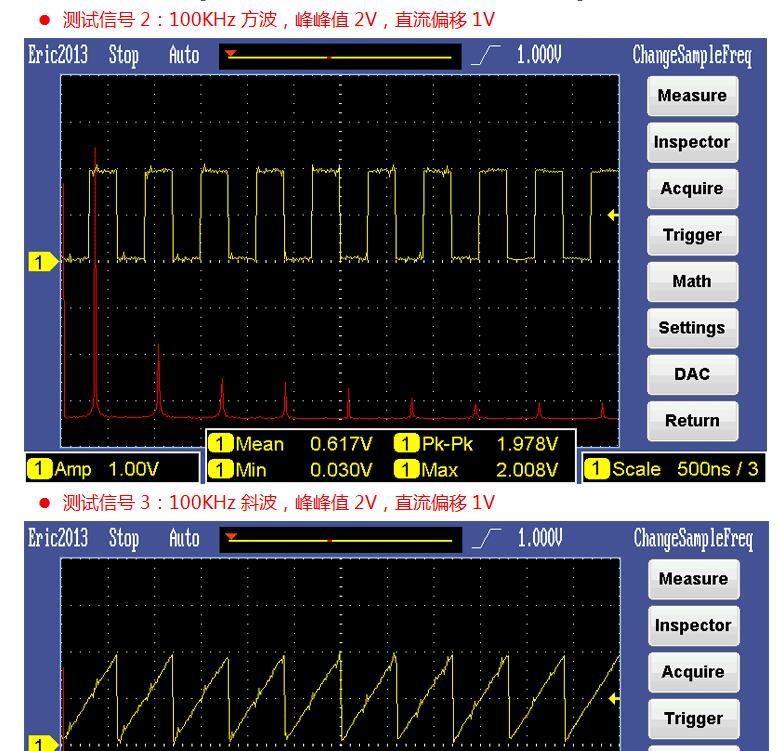The height and width of the screenshot is (751, 779).
Task: Click Stop status in second scope
Action: coord(123,539)
